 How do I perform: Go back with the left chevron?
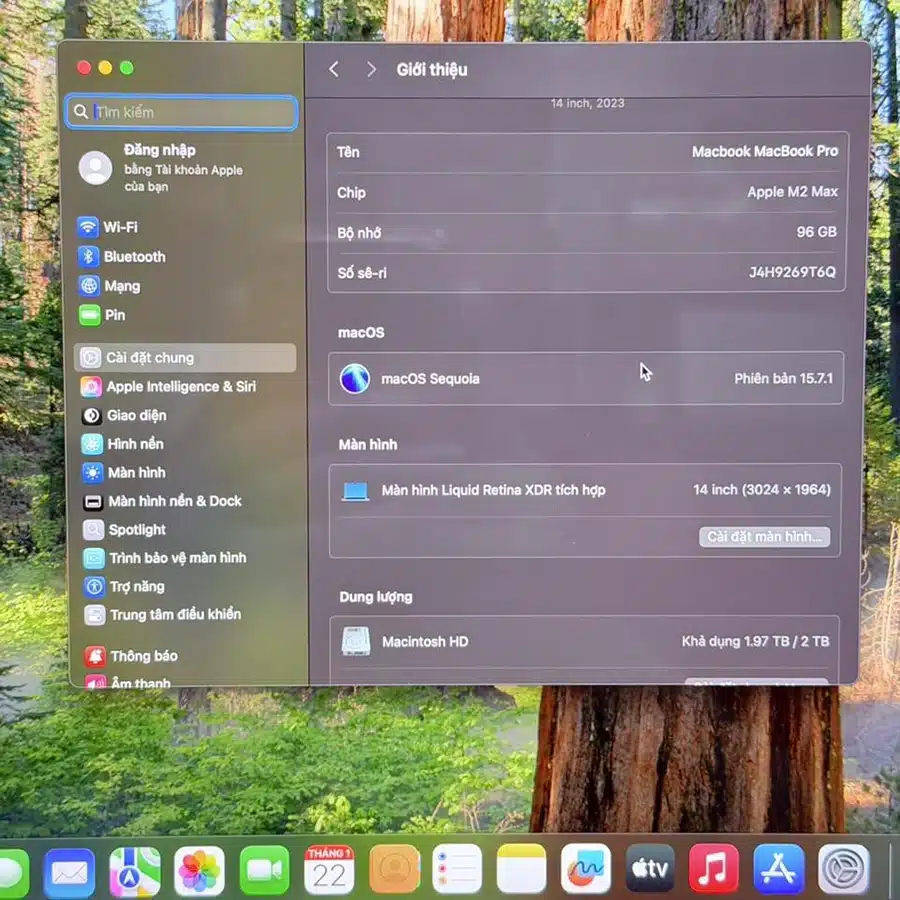click(334, 69)
